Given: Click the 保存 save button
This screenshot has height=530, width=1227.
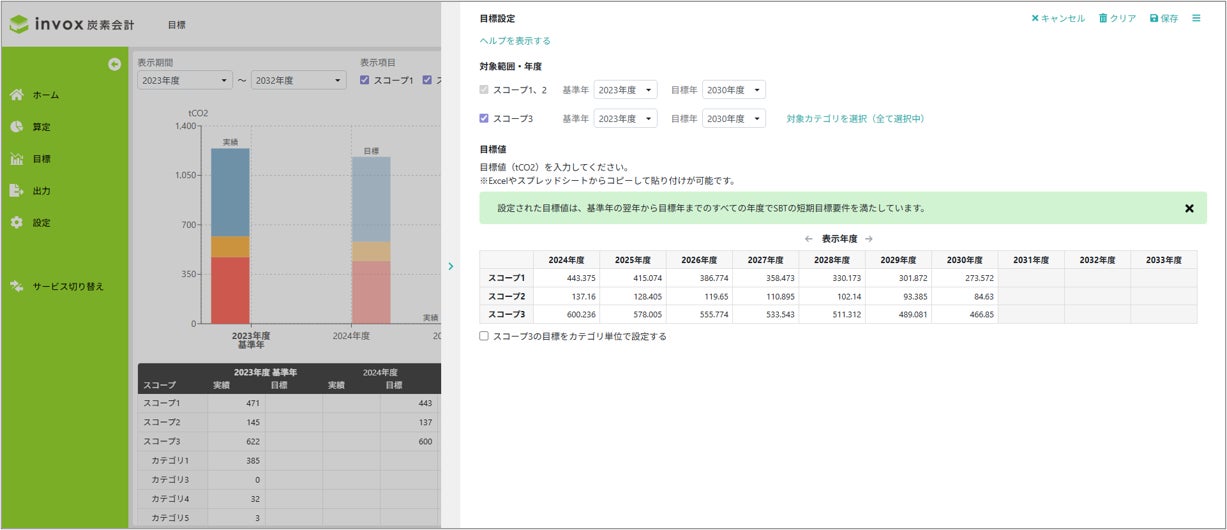Looking at the screenshot, I should pos(1164,18).
